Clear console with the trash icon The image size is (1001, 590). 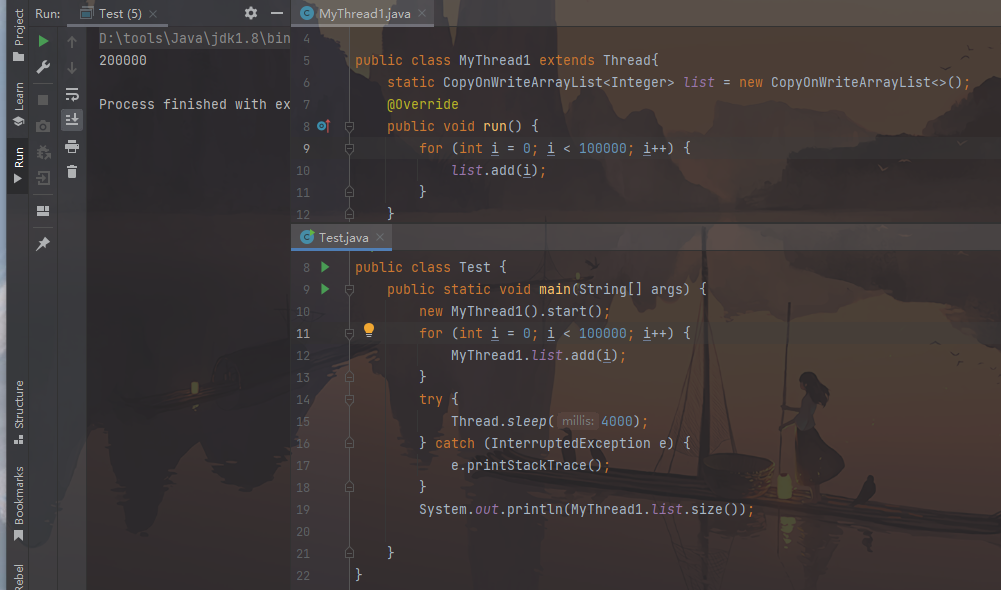click(x=72, y=172)
